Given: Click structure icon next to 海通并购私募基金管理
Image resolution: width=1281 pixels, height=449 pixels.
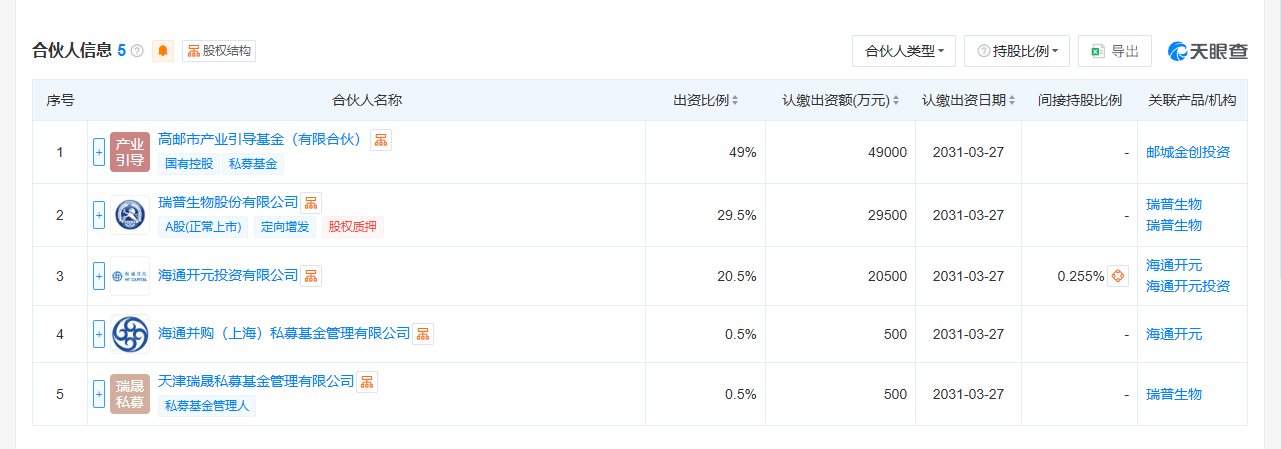Looking at the screenshot, I should 423,334.
